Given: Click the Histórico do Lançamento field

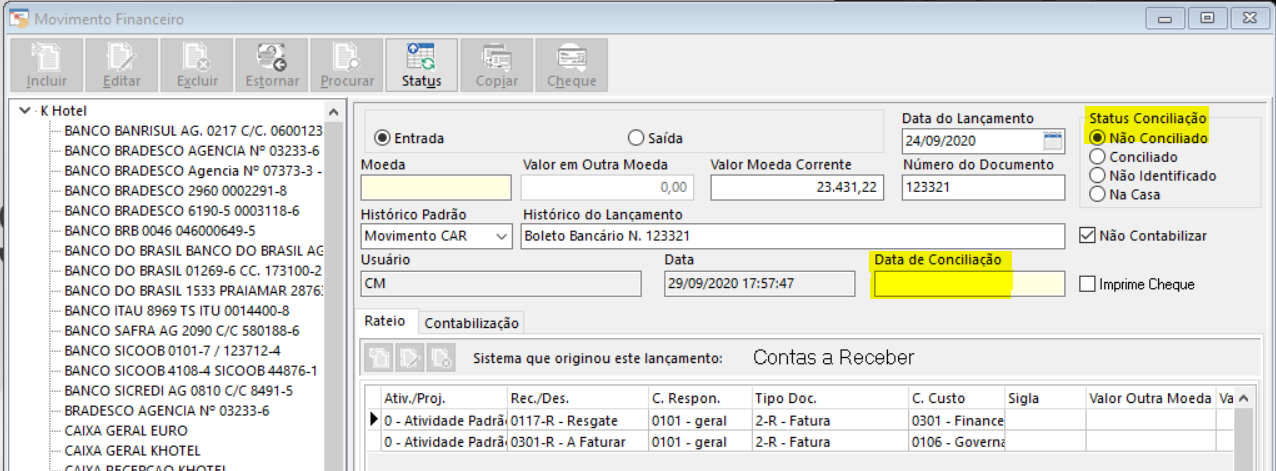Looking at the screenshot, I should click(793, 236).
